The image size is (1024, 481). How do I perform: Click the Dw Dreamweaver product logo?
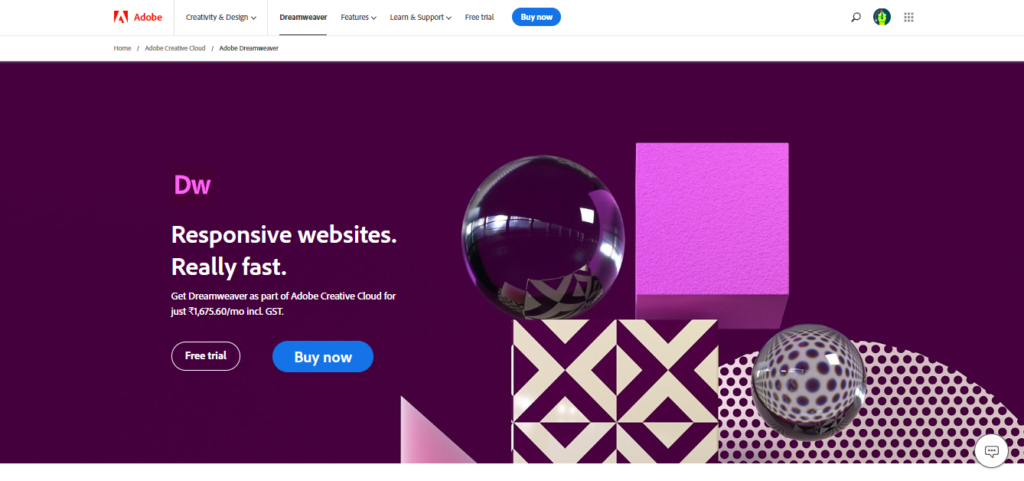pyautogui.click(x=192, y=185)
